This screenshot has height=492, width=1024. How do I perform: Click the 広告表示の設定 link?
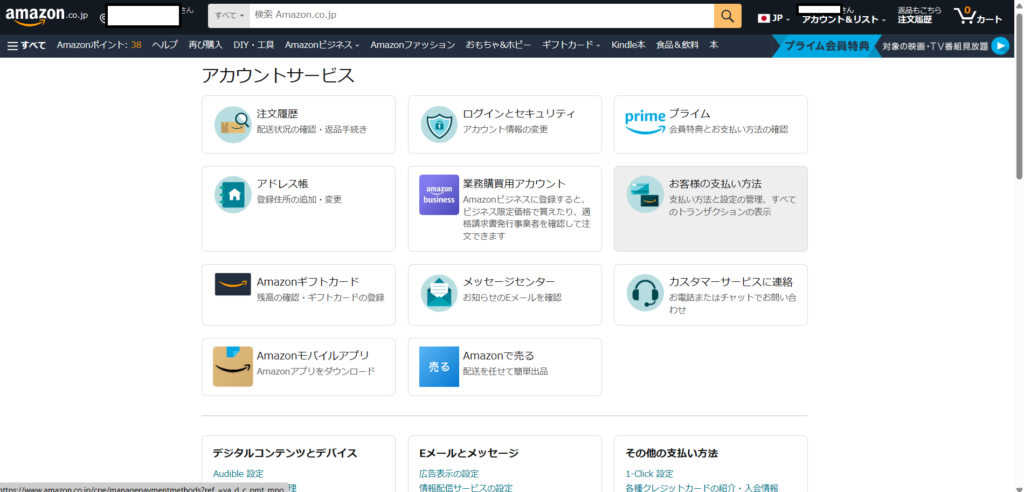tap(449, 474)
